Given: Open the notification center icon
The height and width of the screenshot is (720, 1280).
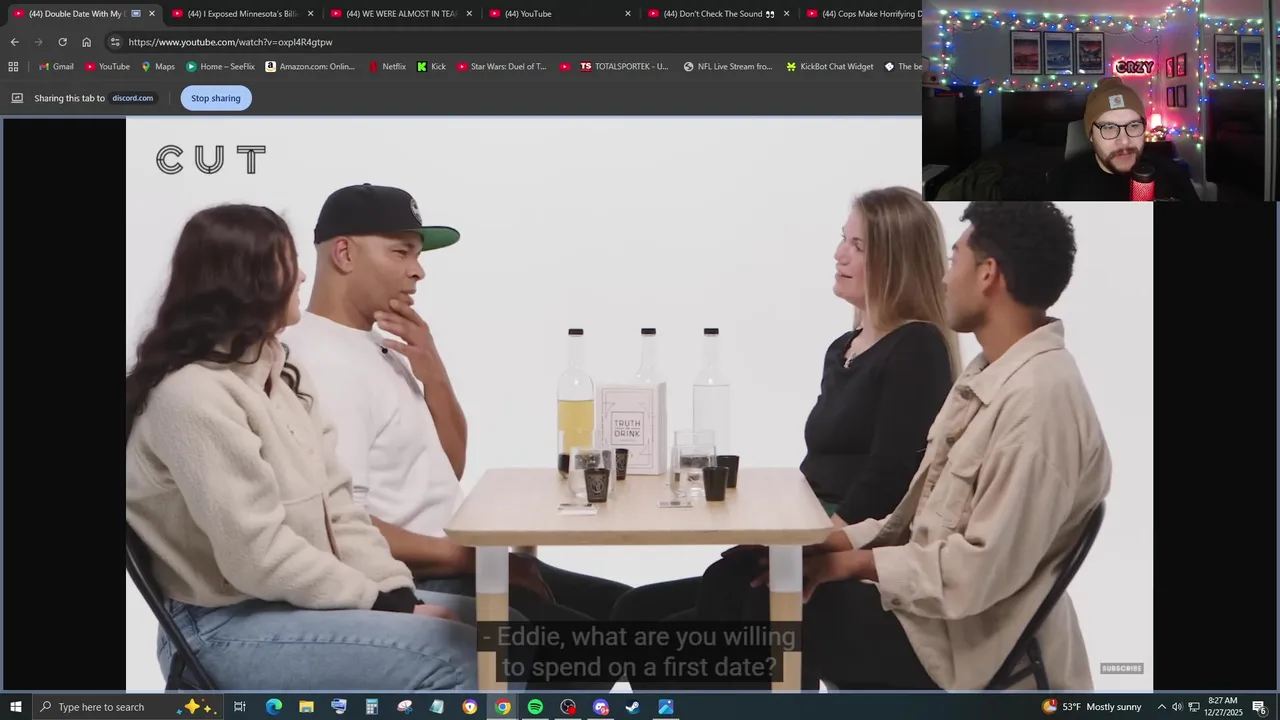Looking at the screenshot, I should pyautogui.click(x=1260, y=707).
